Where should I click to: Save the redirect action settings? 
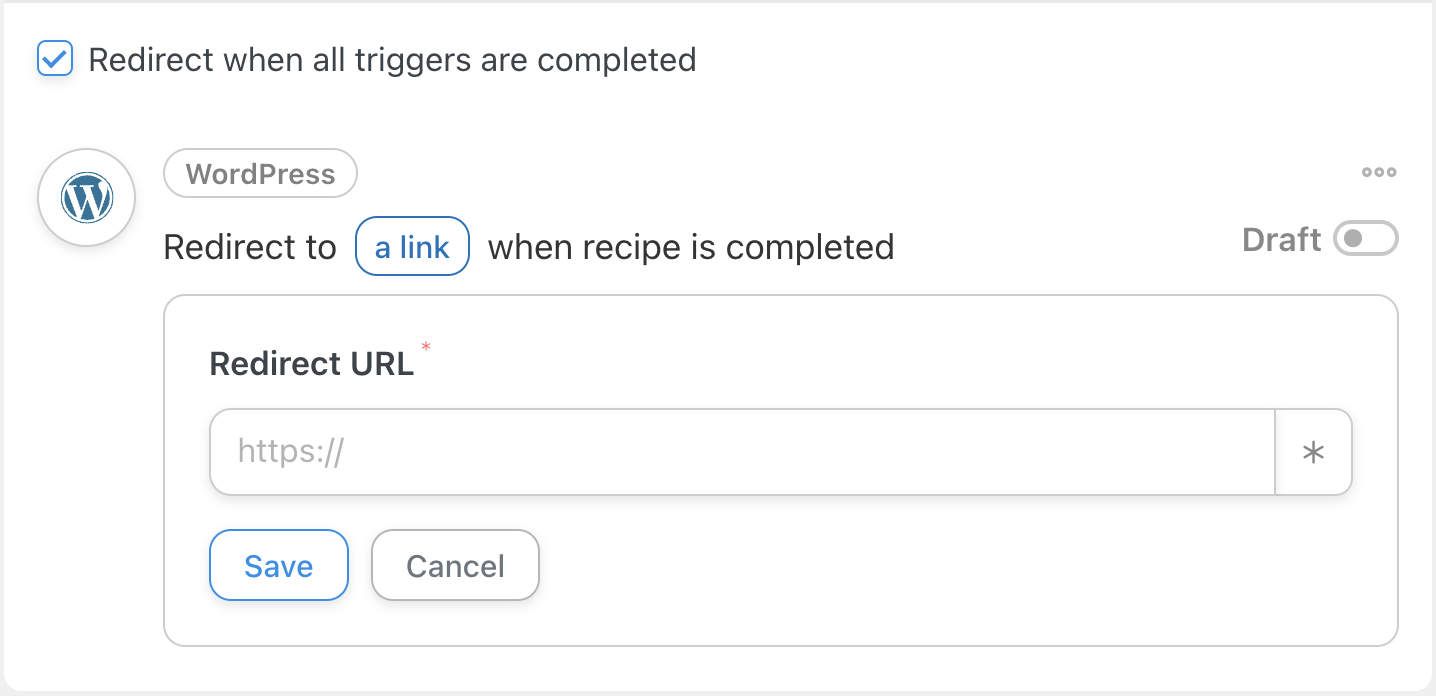coord(278,566)
